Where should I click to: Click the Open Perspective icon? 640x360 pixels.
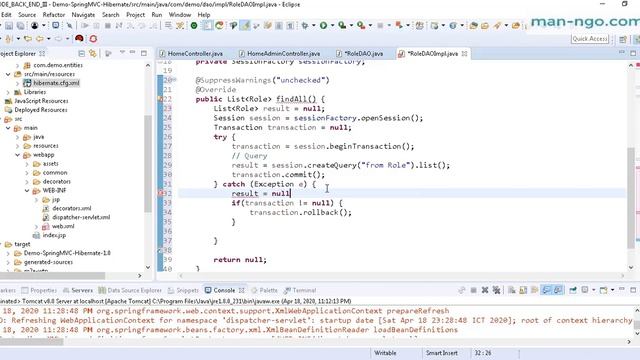[623, 39]
